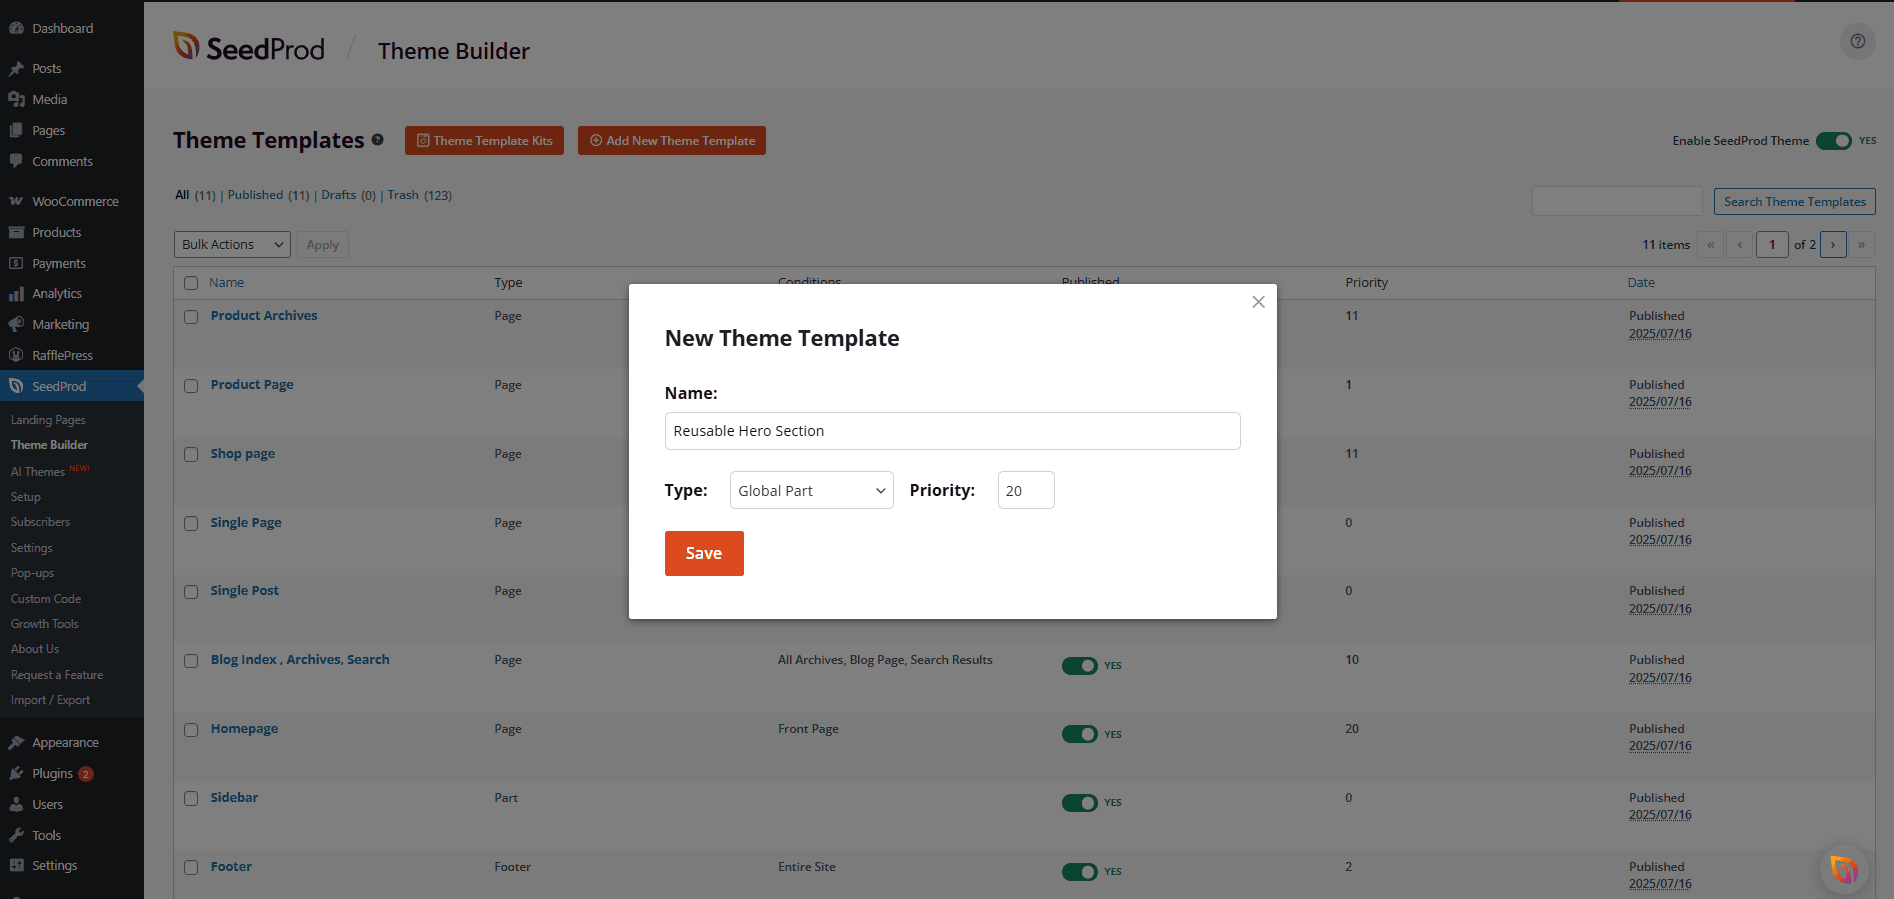Screen dimensions: 1894x899
Task: Click the Users icon
Action: click(x=16, y=804)
